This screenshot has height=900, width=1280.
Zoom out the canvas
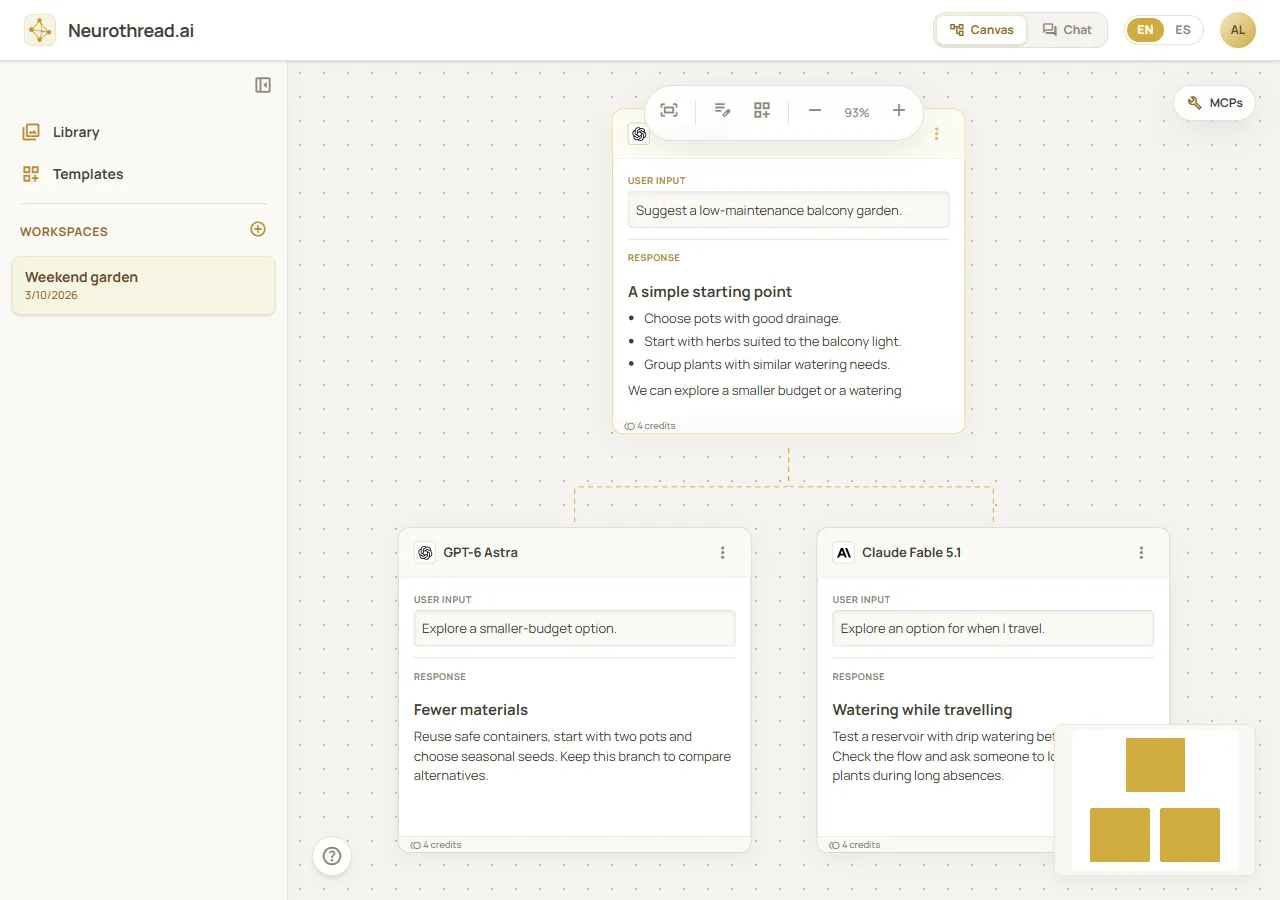(x=815, y=111)
